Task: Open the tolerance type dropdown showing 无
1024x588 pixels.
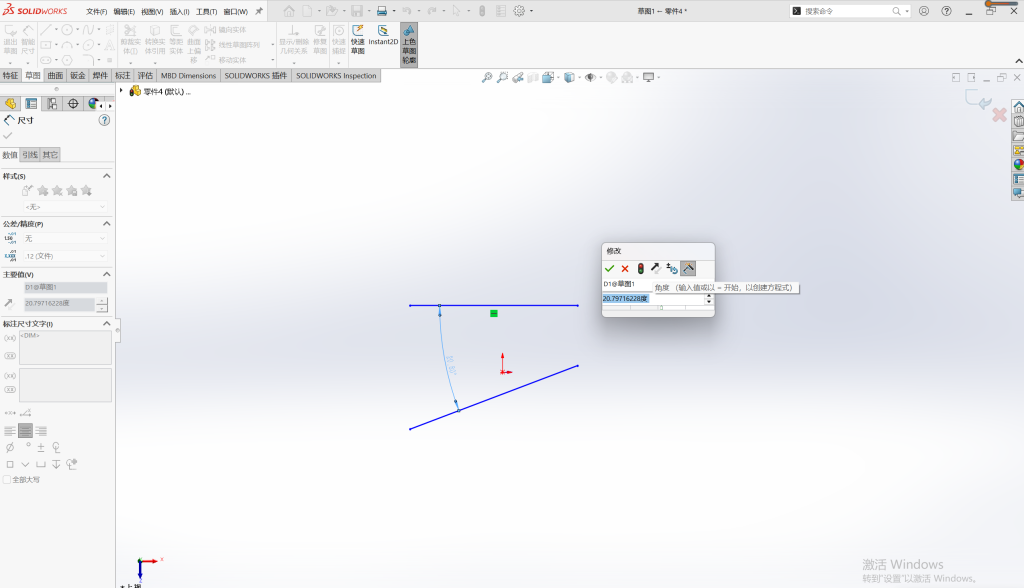Action: 65,238
